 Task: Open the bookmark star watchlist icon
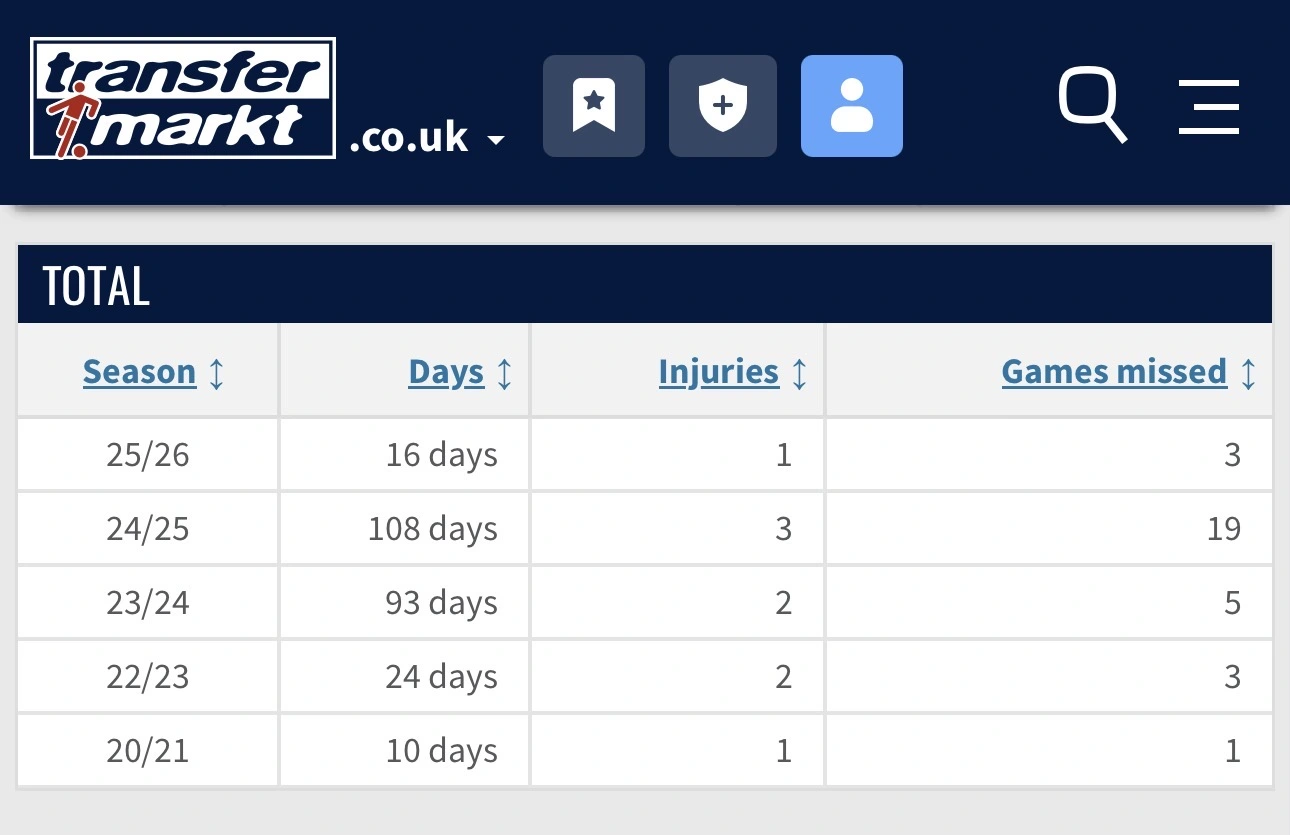click(594, 106)
